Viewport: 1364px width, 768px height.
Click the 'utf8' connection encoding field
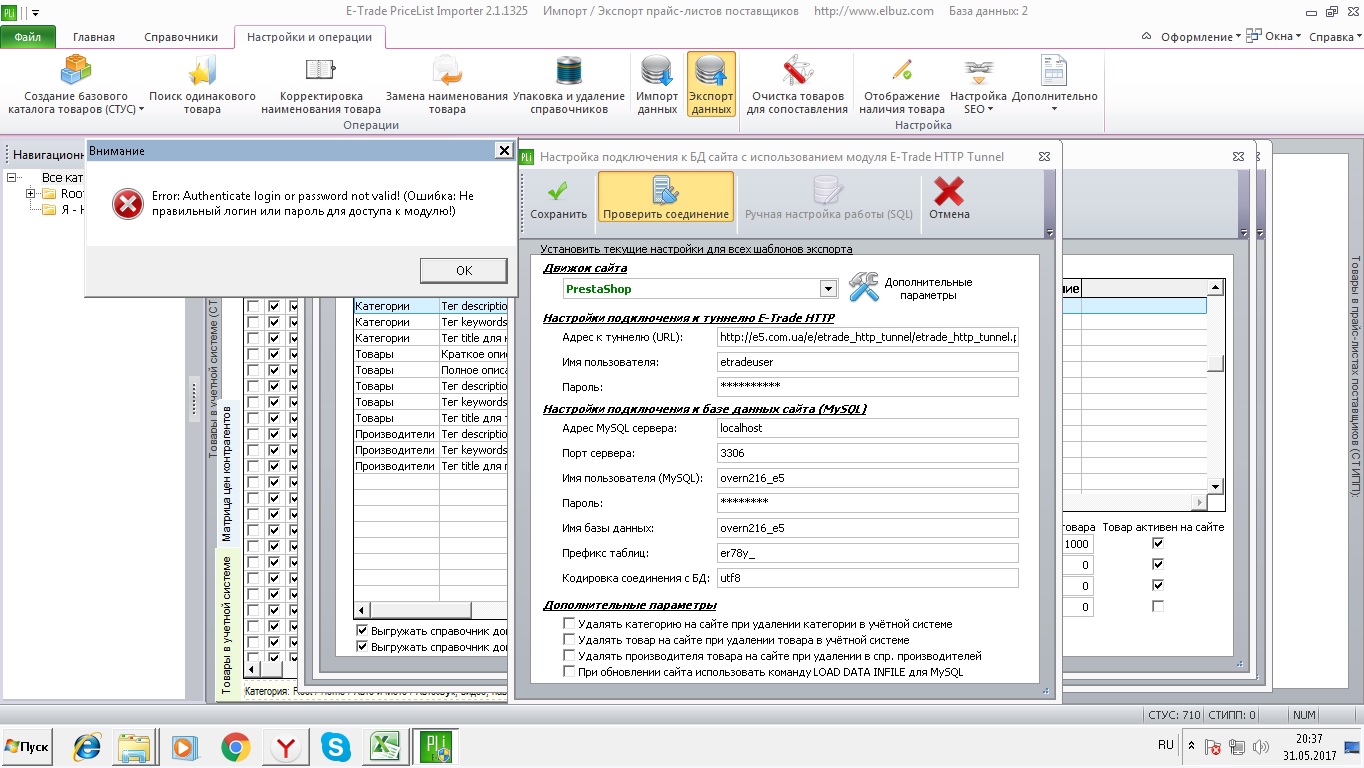tap(868, 578)
